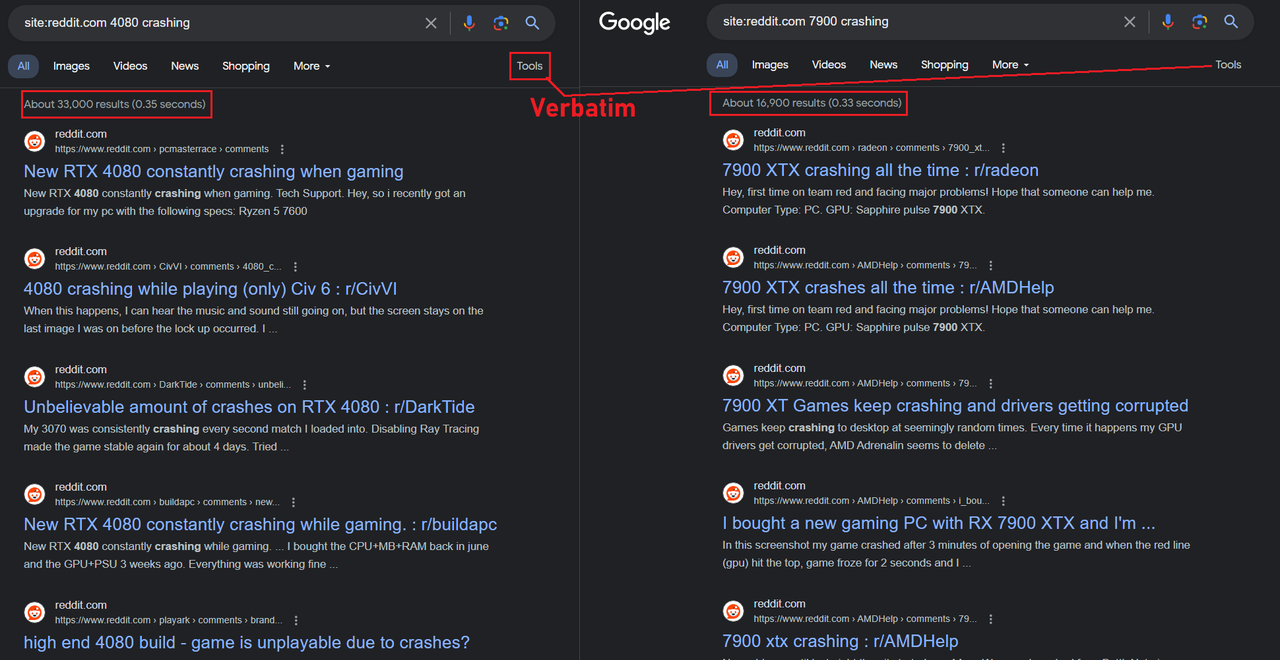Open 'high end 4080 build' result

pyautogui.click(x=247, y=642)
